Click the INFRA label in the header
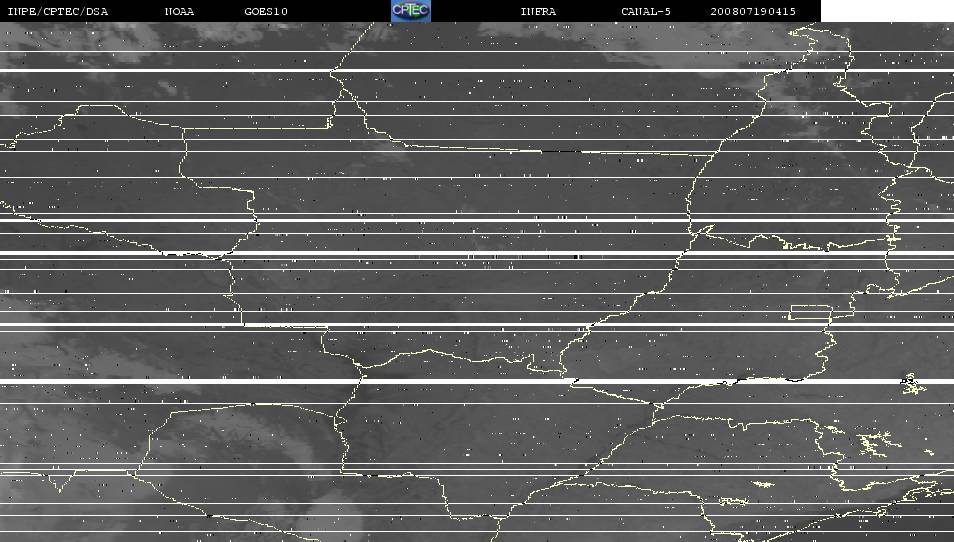954x542 pixels. [538, 12]
